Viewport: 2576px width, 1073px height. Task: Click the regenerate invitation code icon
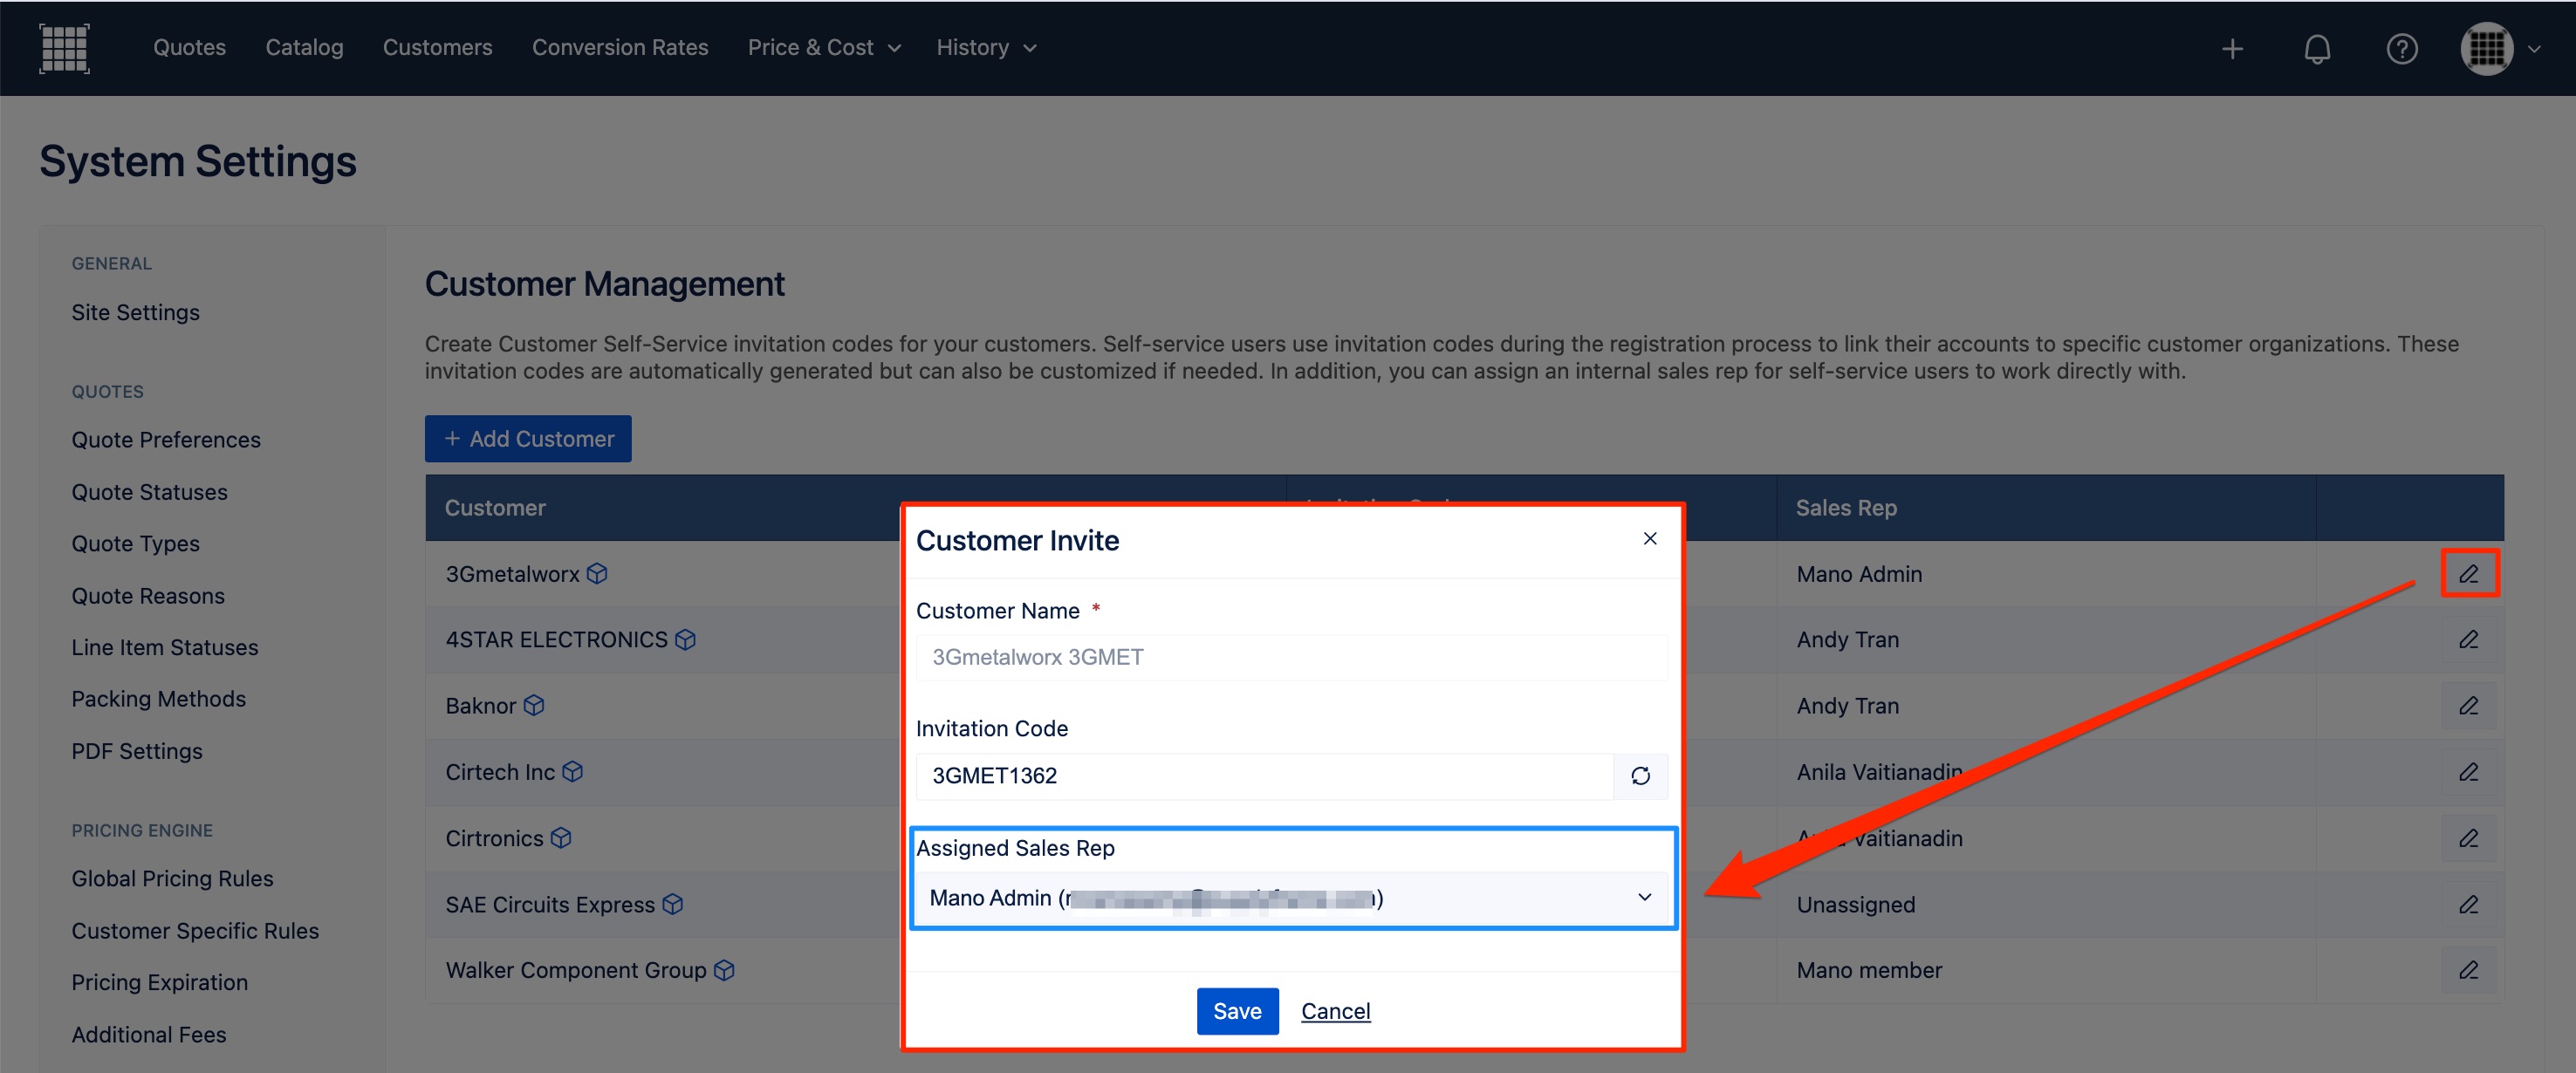click(x=1640, y=776)
